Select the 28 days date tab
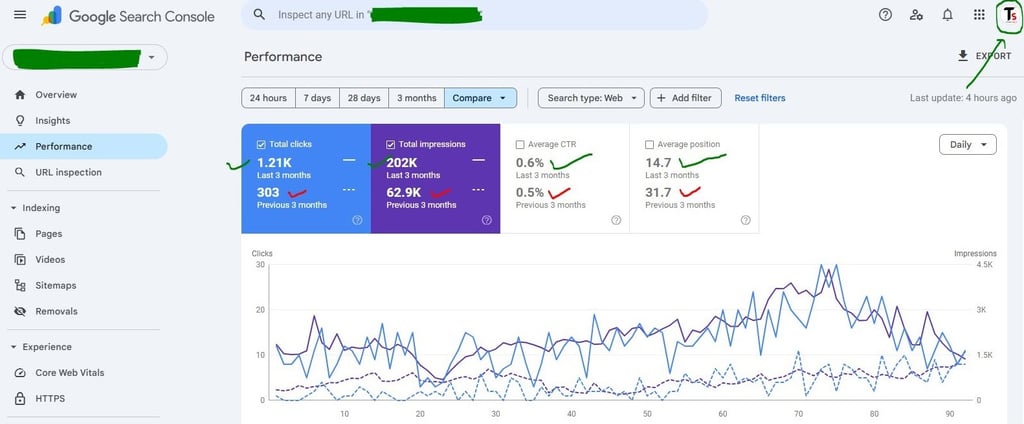1024x424 pixels. [364, 98]
